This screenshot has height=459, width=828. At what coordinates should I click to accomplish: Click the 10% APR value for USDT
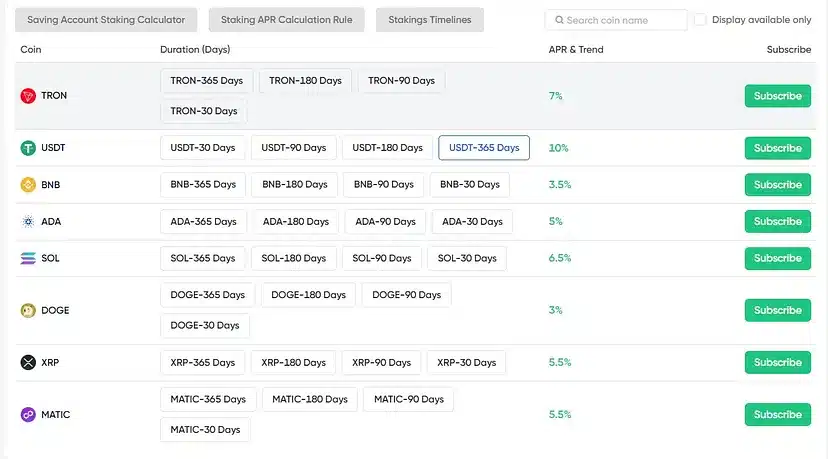click(558, 148)
